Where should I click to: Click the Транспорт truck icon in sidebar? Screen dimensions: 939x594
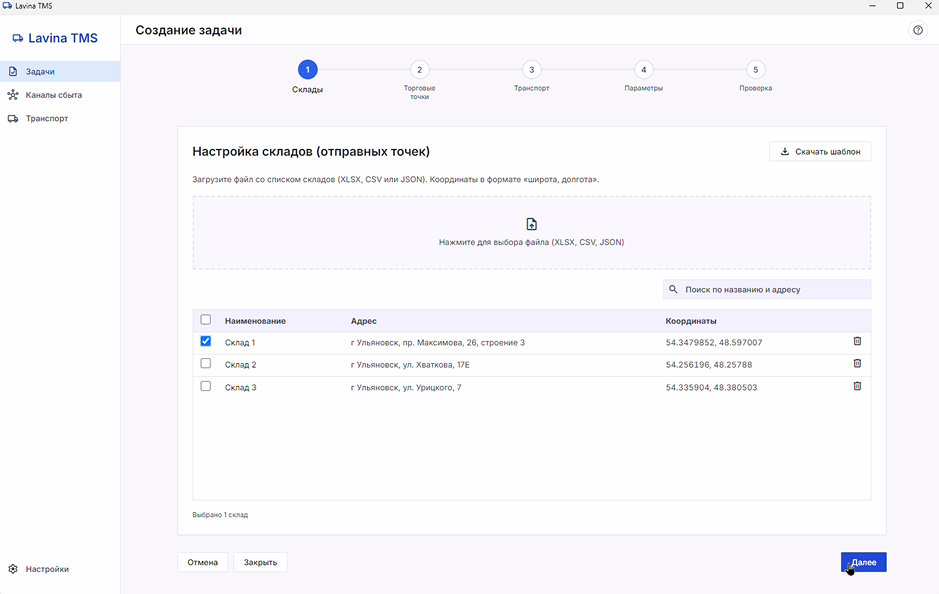[13, 119]
